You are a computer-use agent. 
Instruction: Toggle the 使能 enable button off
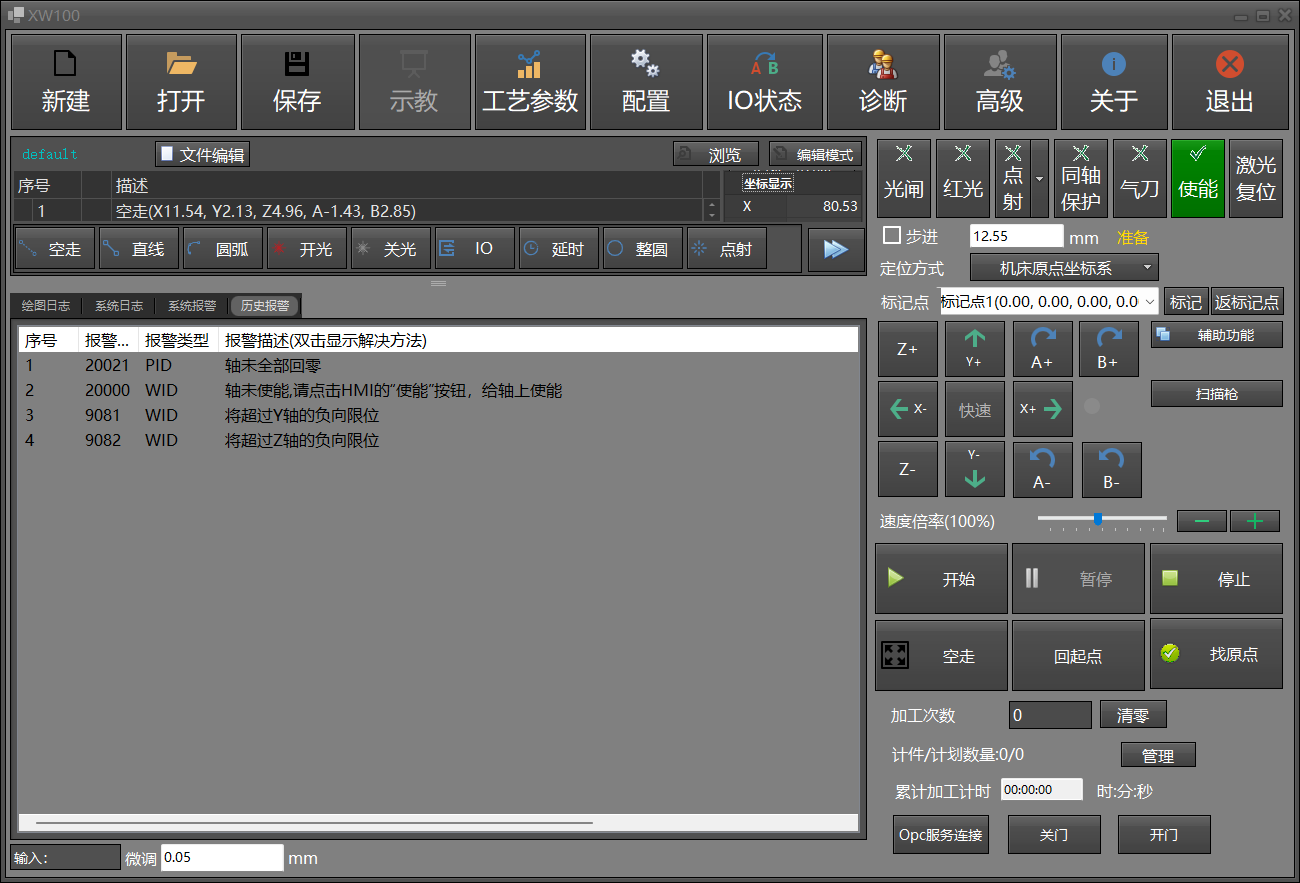tap(1198, 178)
